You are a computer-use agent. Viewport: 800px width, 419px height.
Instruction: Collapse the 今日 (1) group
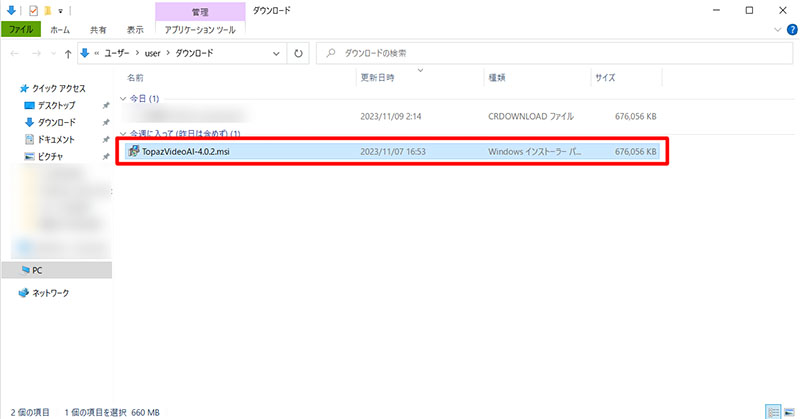pos(123,98)
